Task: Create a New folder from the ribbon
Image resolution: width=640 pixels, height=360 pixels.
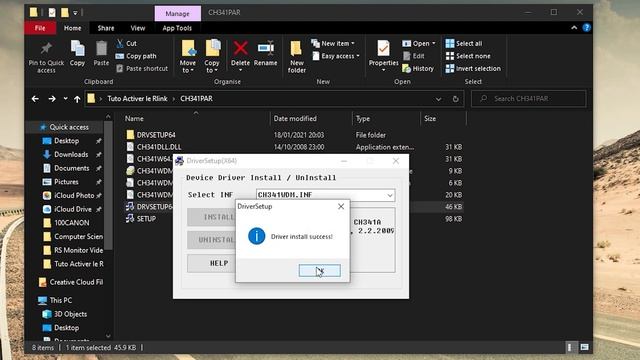Action: click(x=297, y=56)
